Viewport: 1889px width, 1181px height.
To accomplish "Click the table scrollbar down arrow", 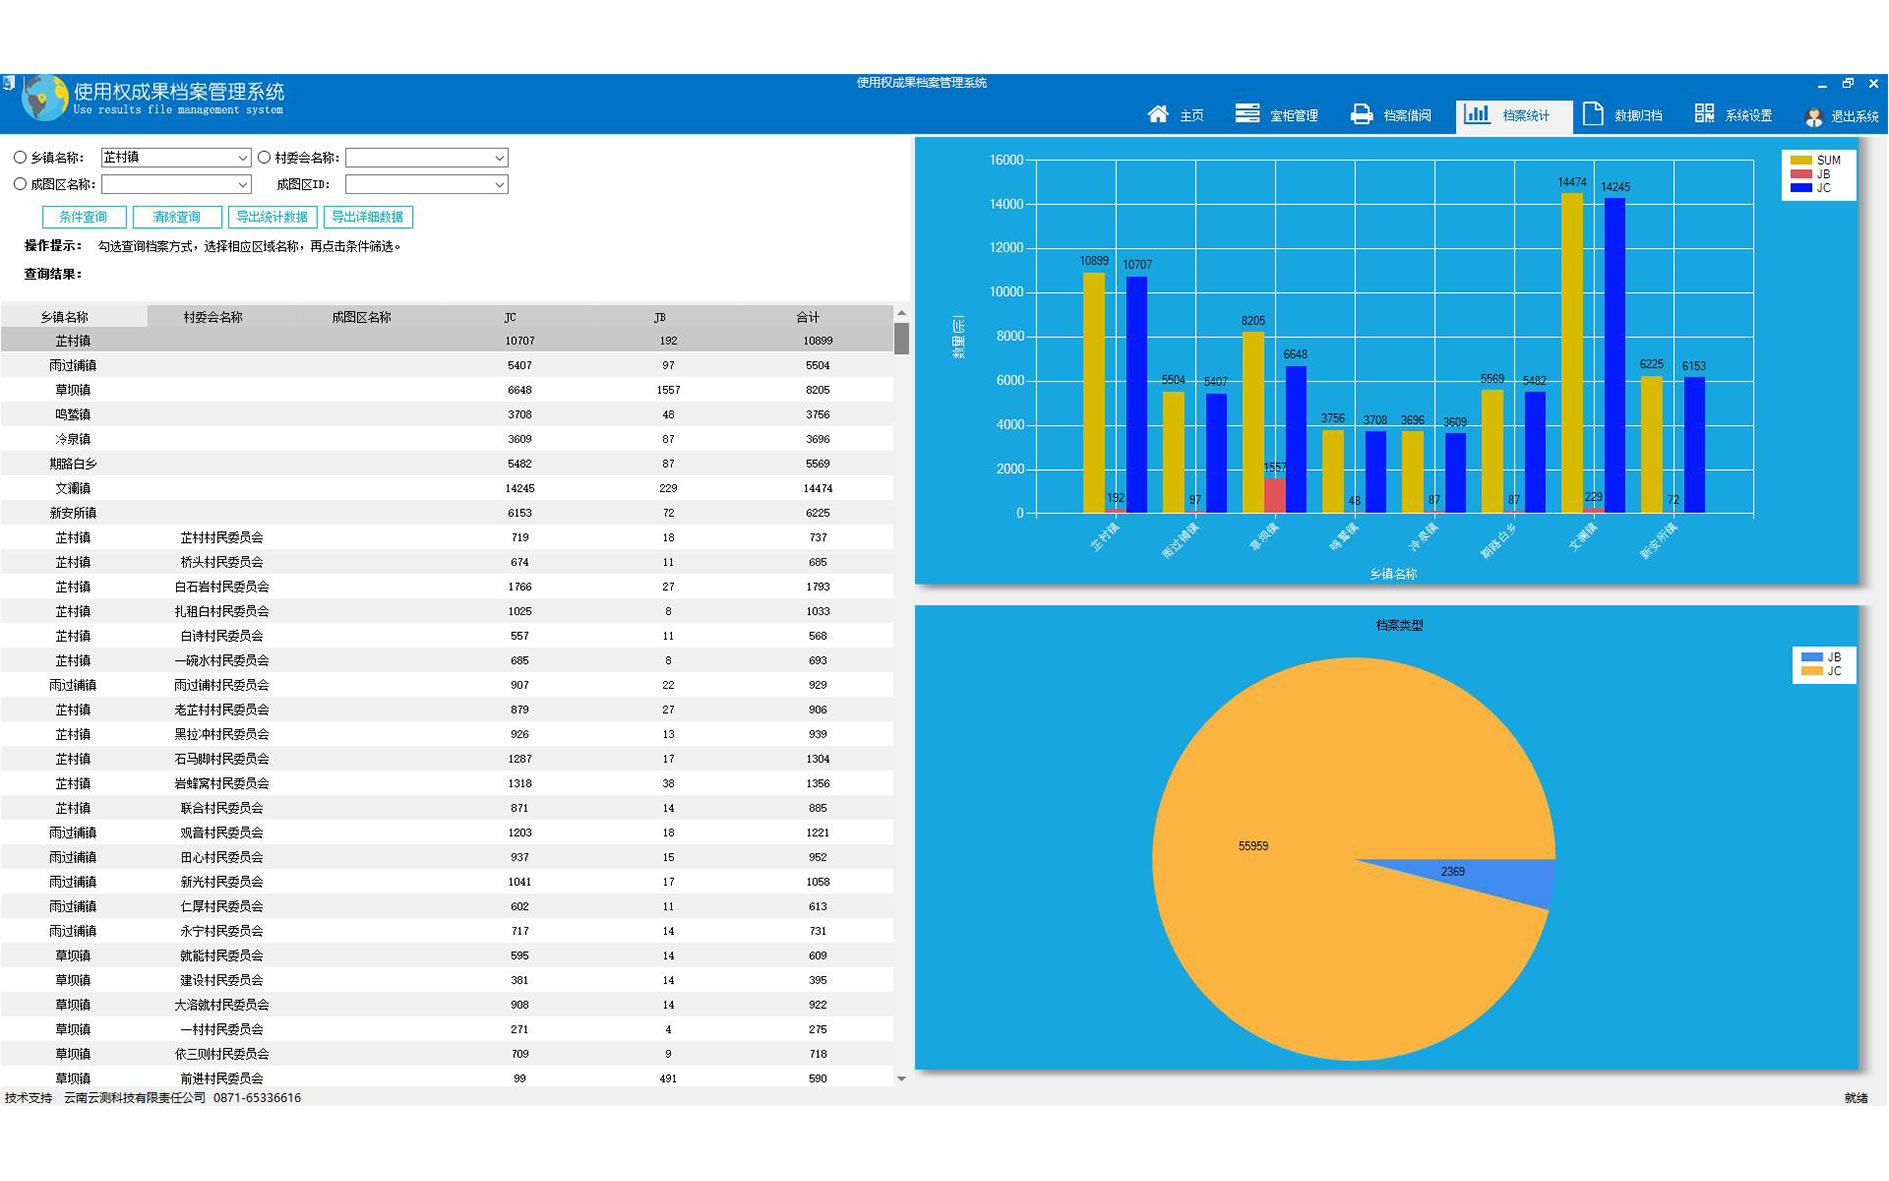I will tap(901, 1078).
